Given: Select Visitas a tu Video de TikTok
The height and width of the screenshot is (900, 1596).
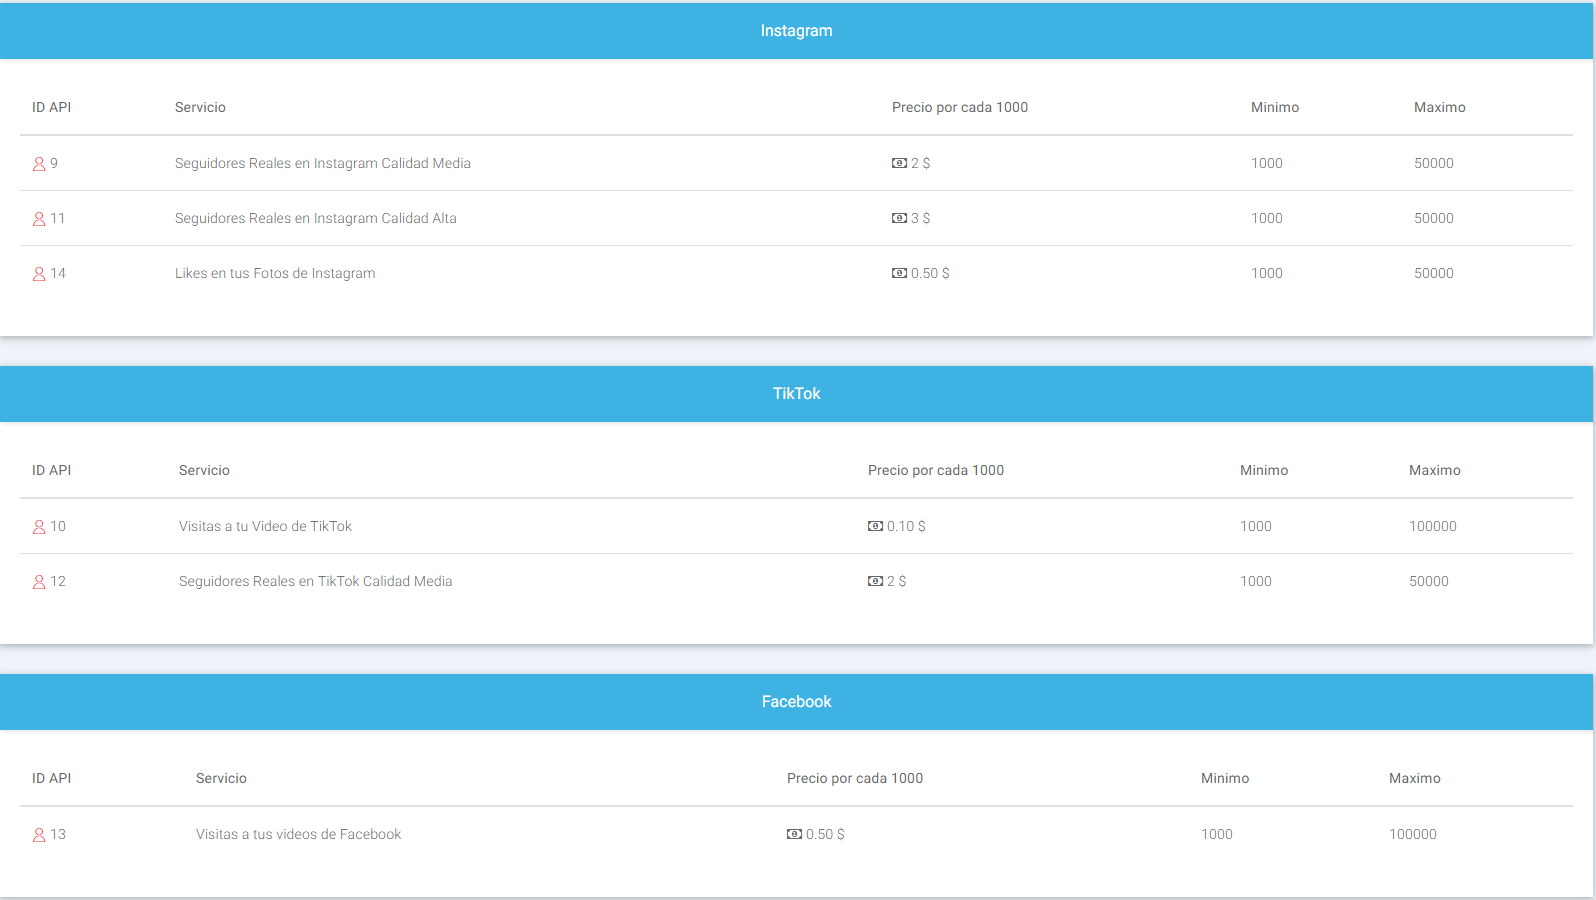Looking at the screenshot, I should tap(265, 526).
